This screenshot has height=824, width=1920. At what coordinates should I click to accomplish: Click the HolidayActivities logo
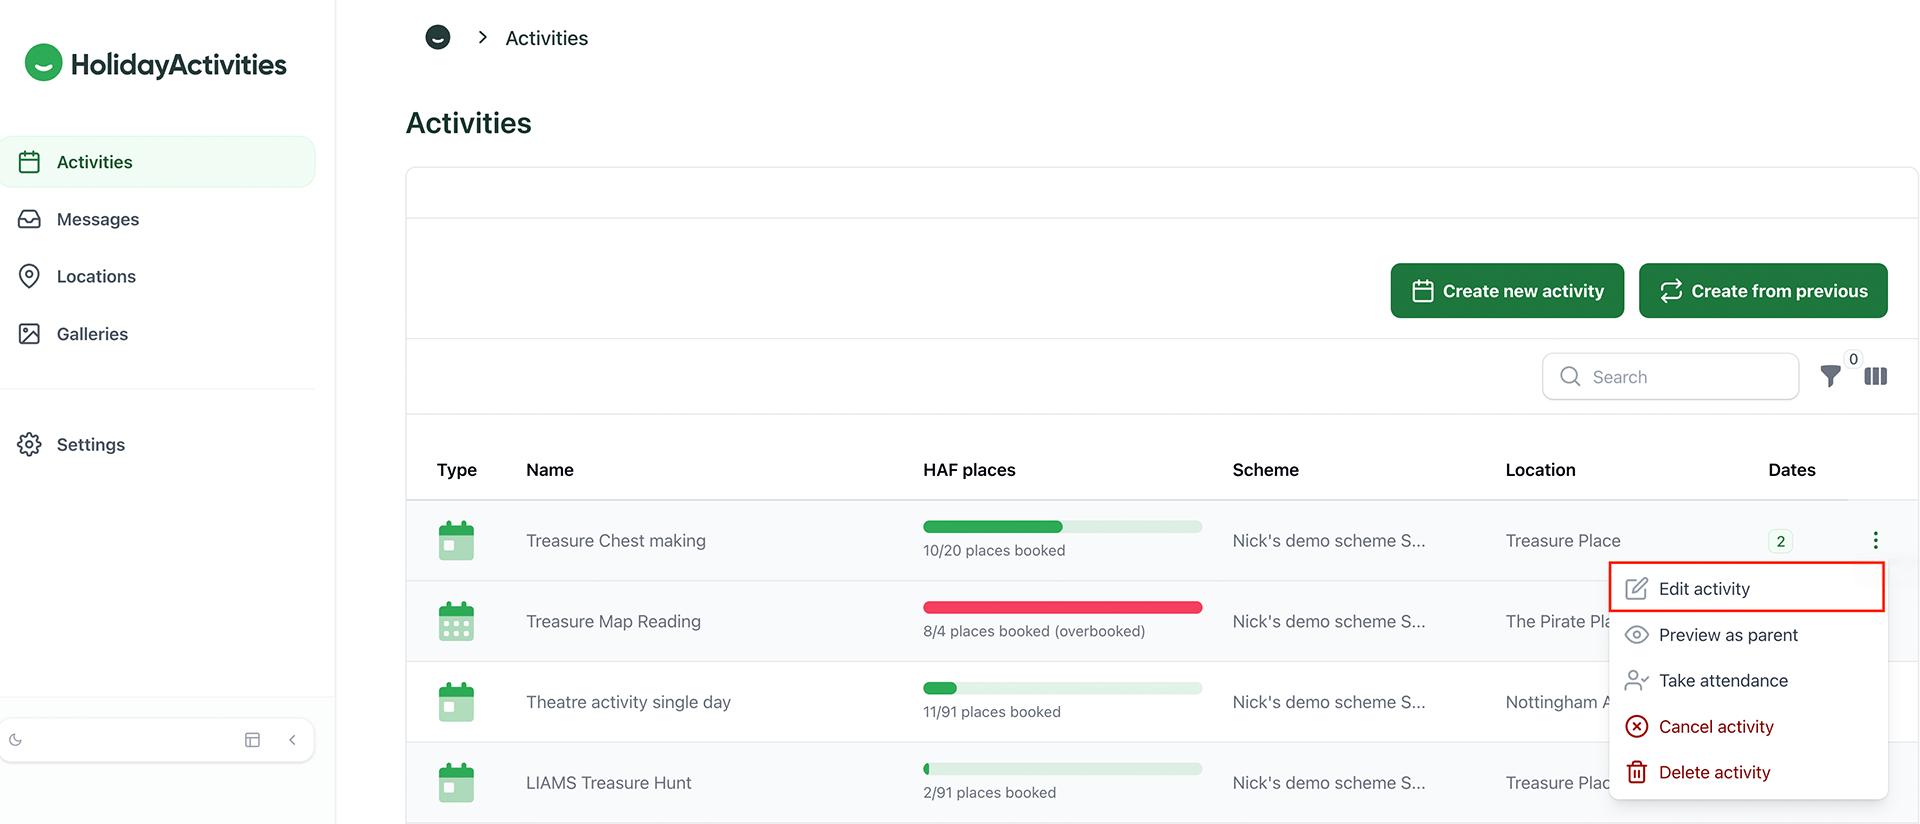point(156,63)
